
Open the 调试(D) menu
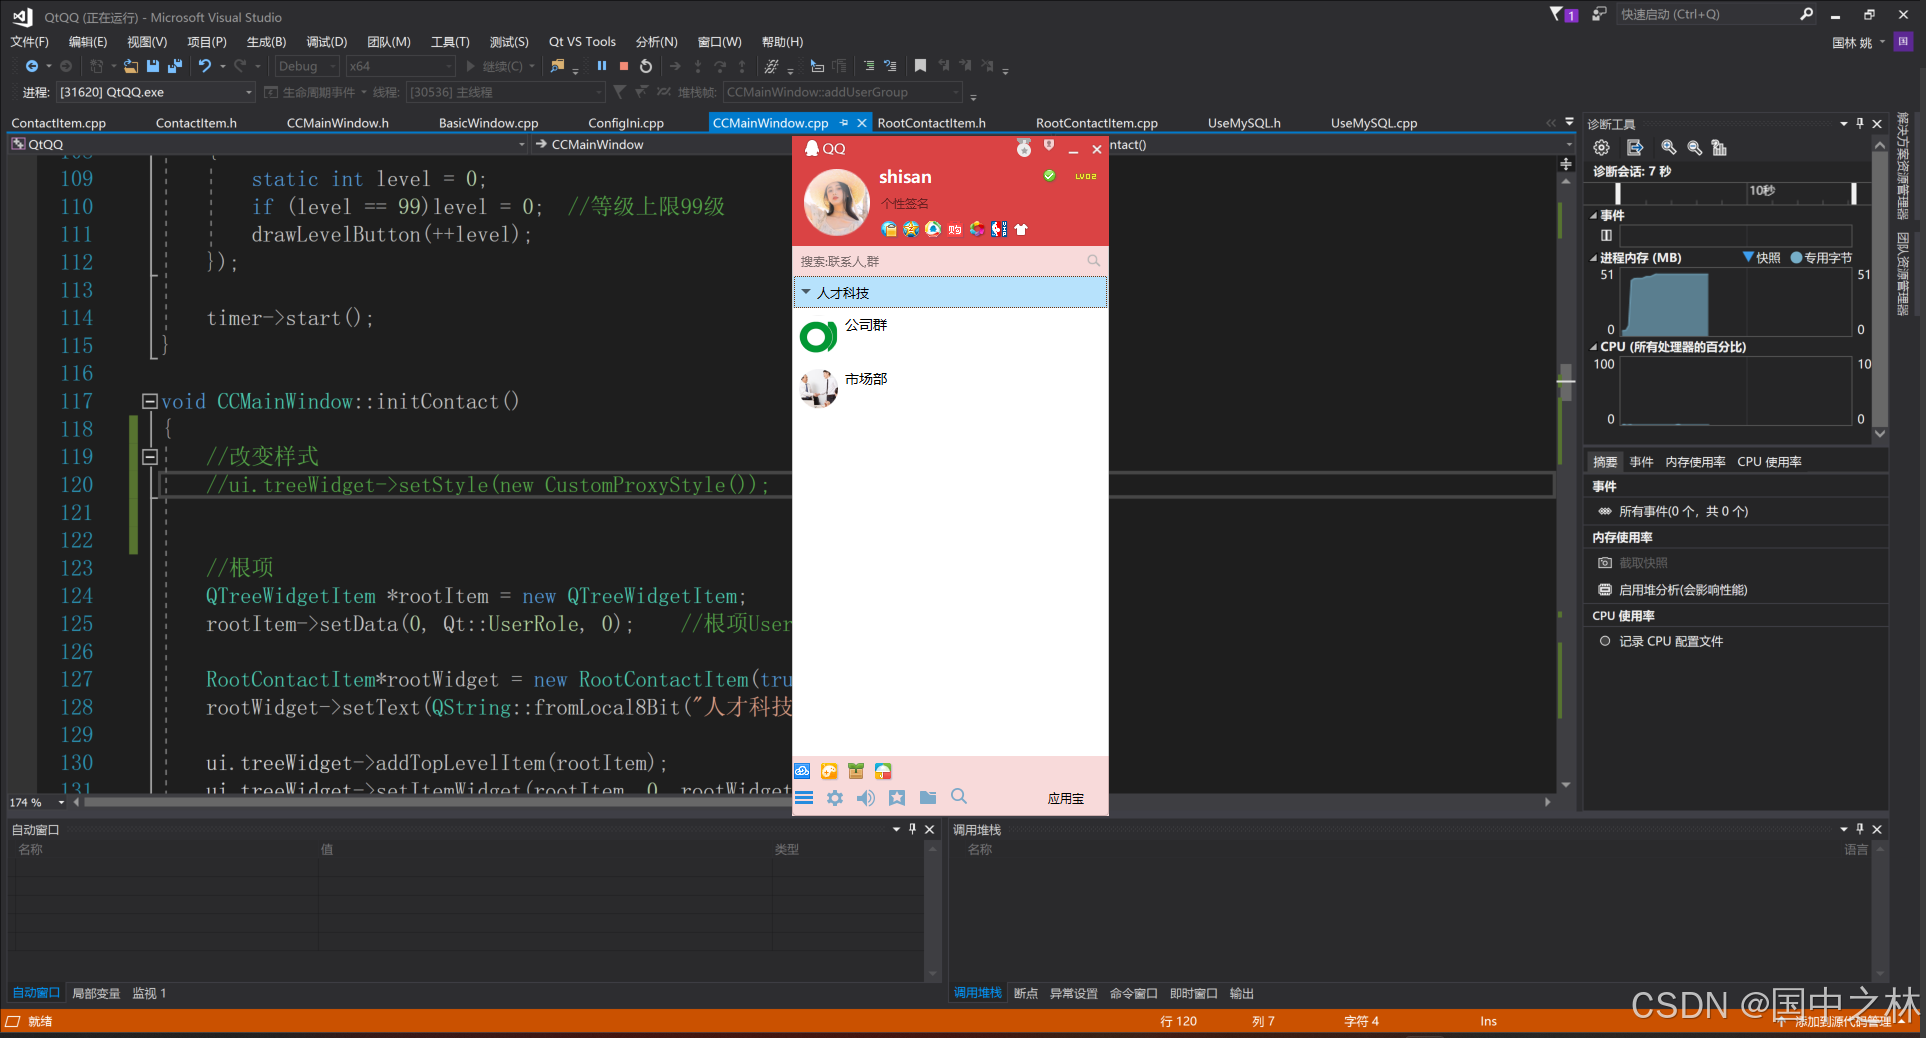pos(326,42)
